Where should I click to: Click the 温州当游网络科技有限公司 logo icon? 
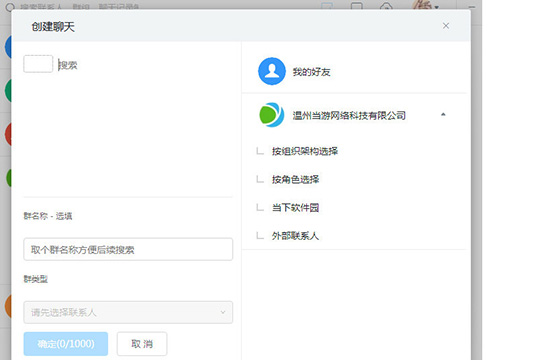coord(272,115)
